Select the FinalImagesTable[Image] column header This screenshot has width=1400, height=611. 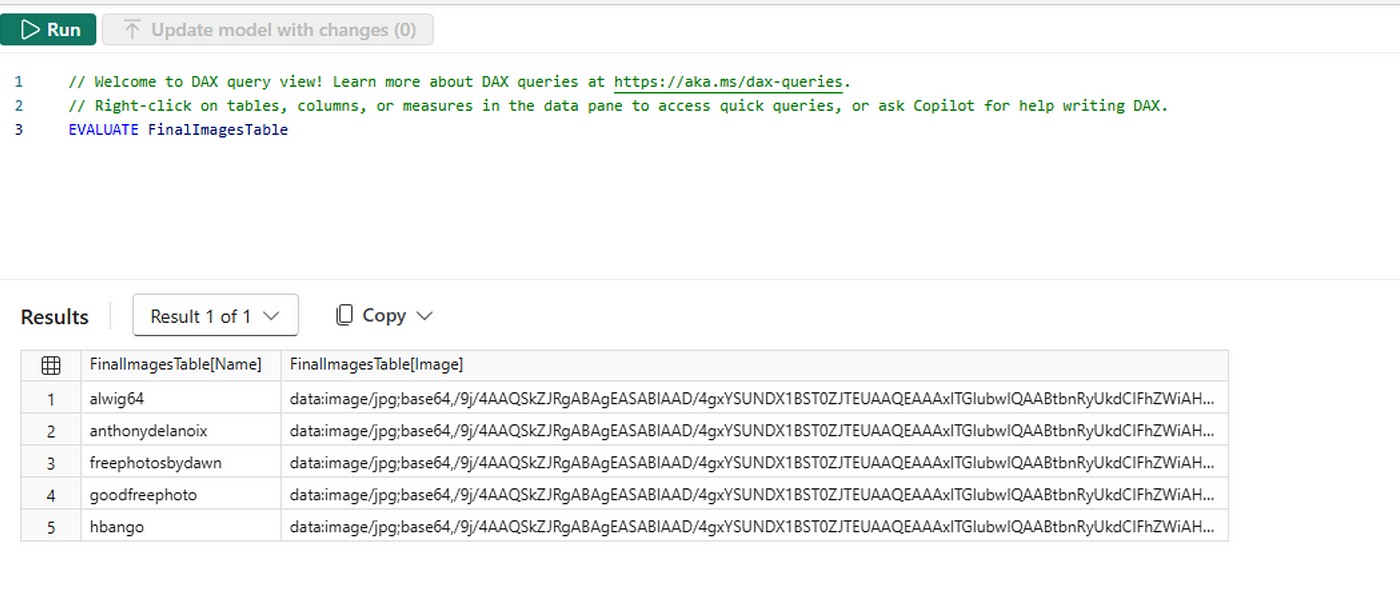coord(754,365)
